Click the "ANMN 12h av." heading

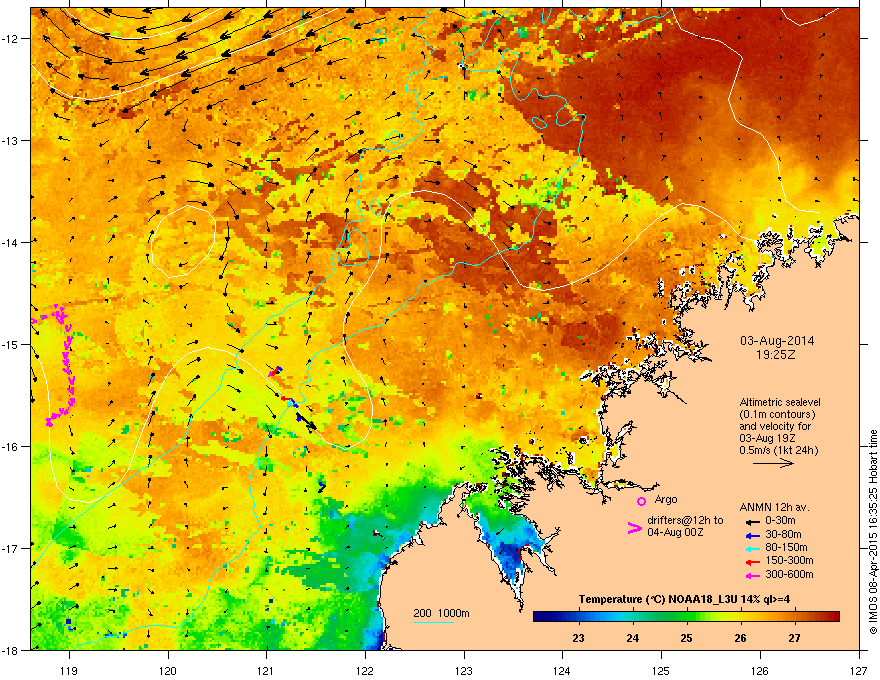pos(774,508)
